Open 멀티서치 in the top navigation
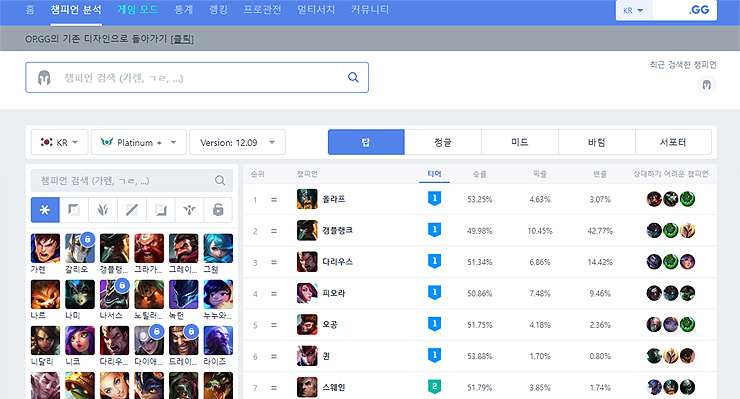Image resolution: width=740 pixels, height=399 pixels. (x=316, y=10)
